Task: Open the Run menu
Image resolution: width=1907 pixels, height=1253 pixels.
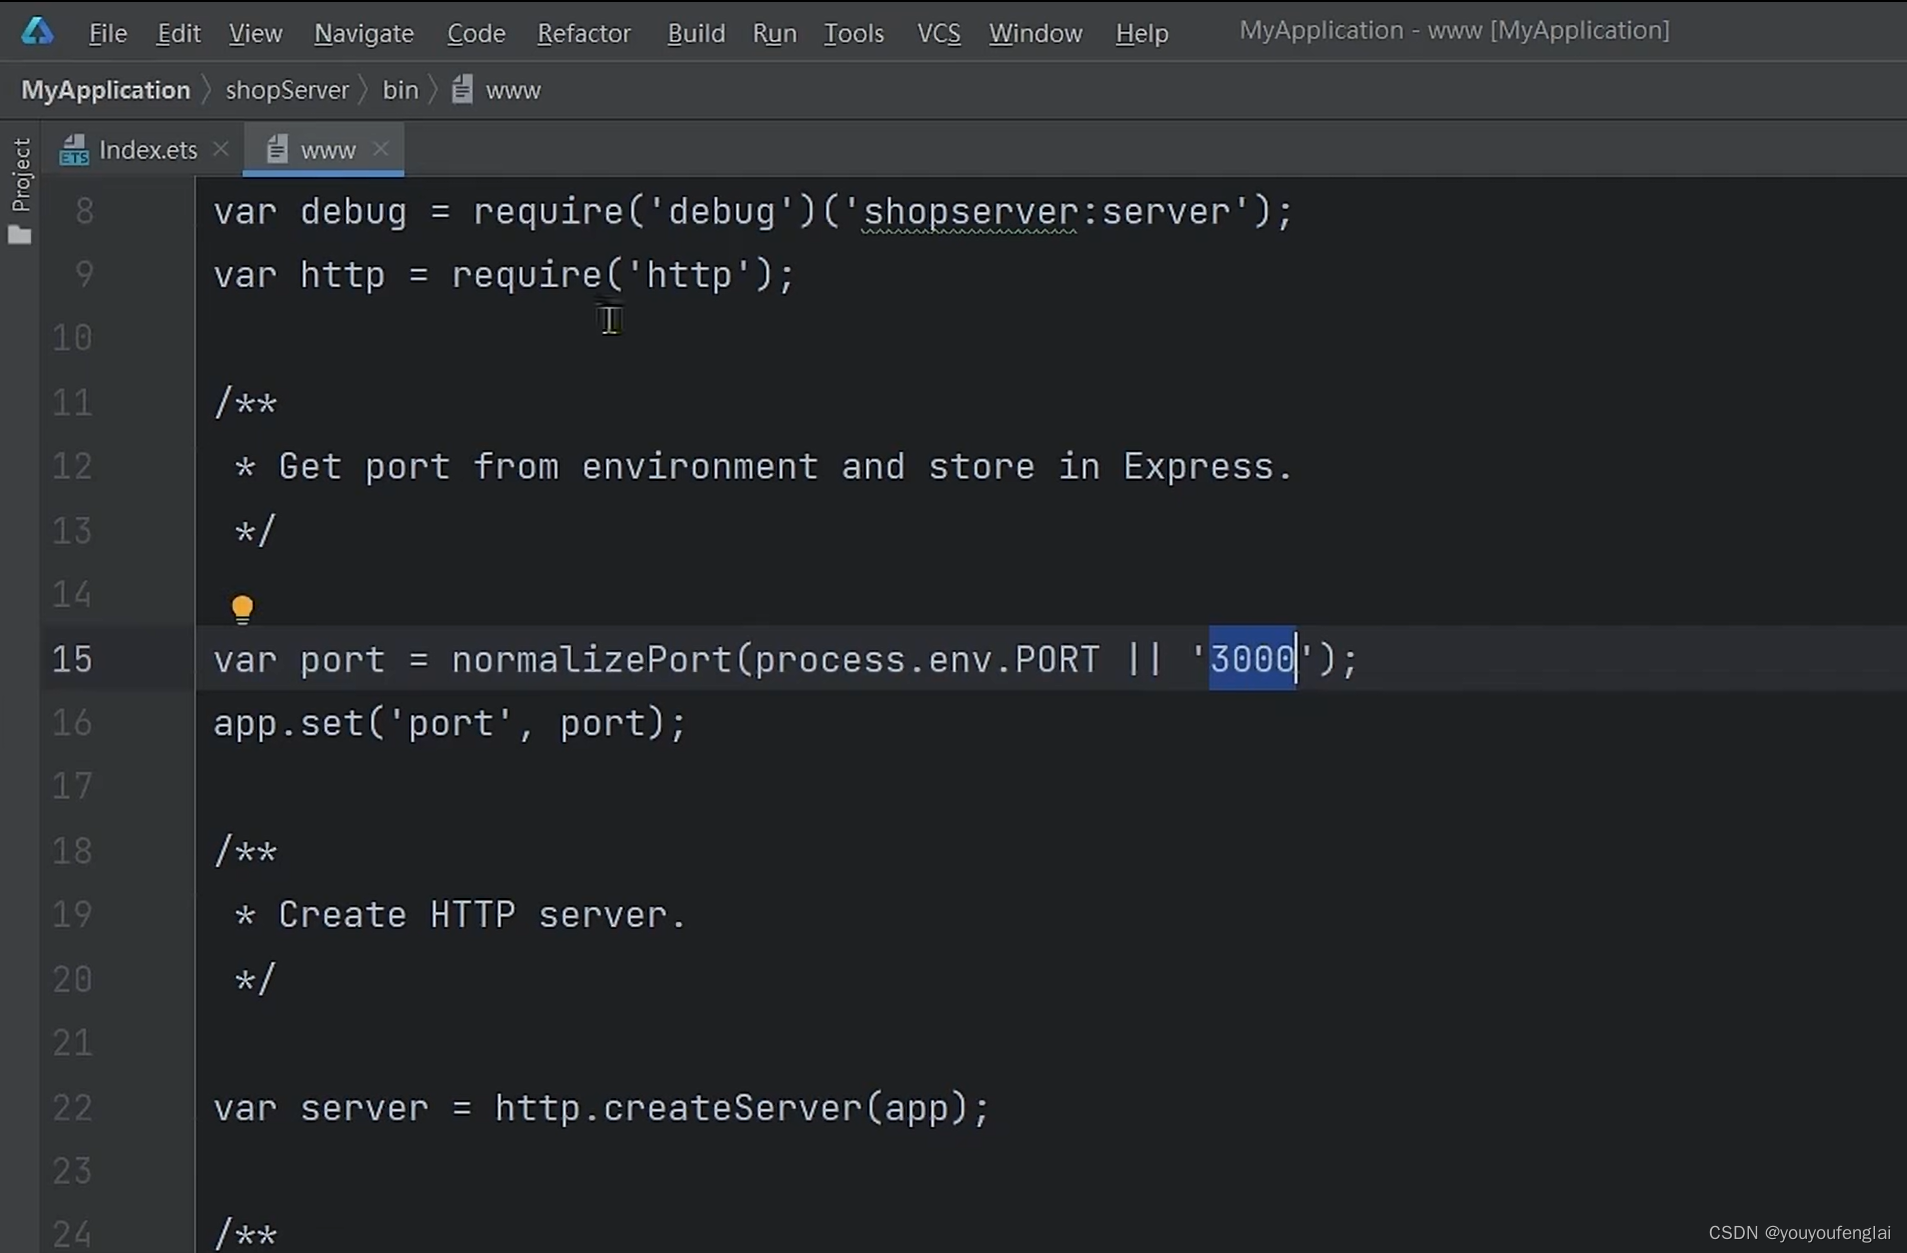Action: [774, 33]
